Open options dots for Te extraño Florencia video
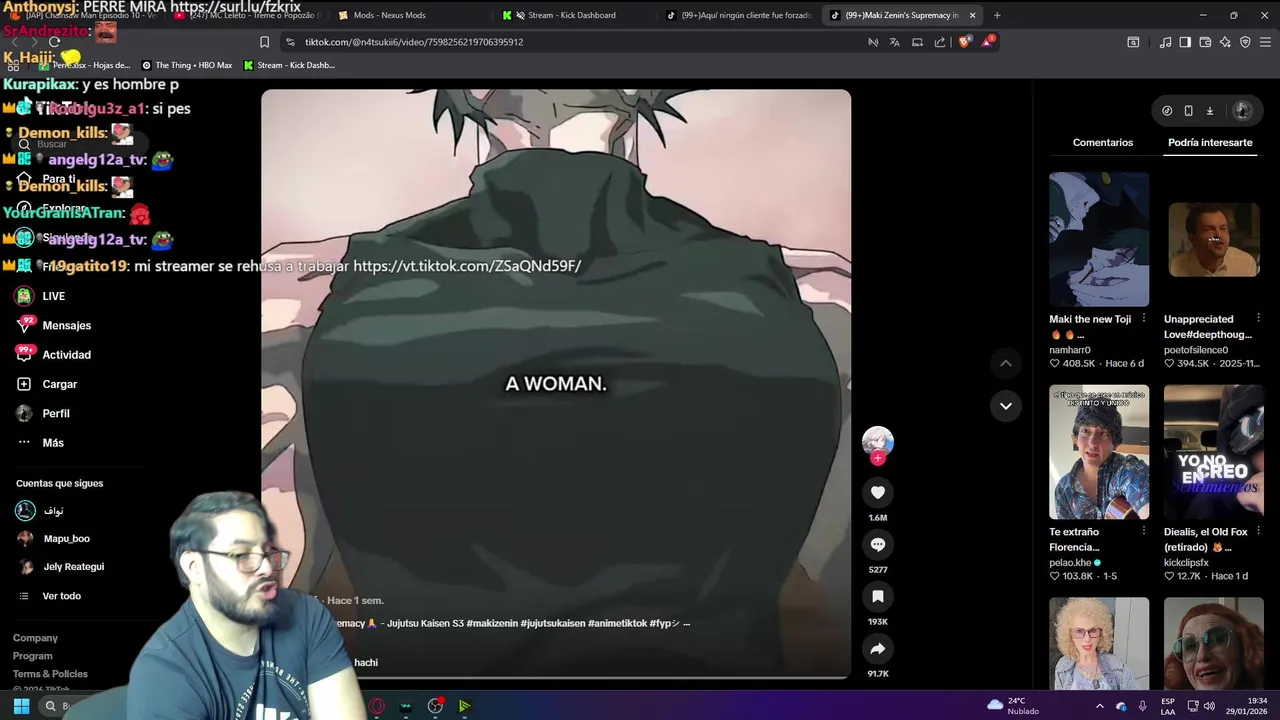Image resolution: width=1280 pixels, height=720 pixels. 1143,532
